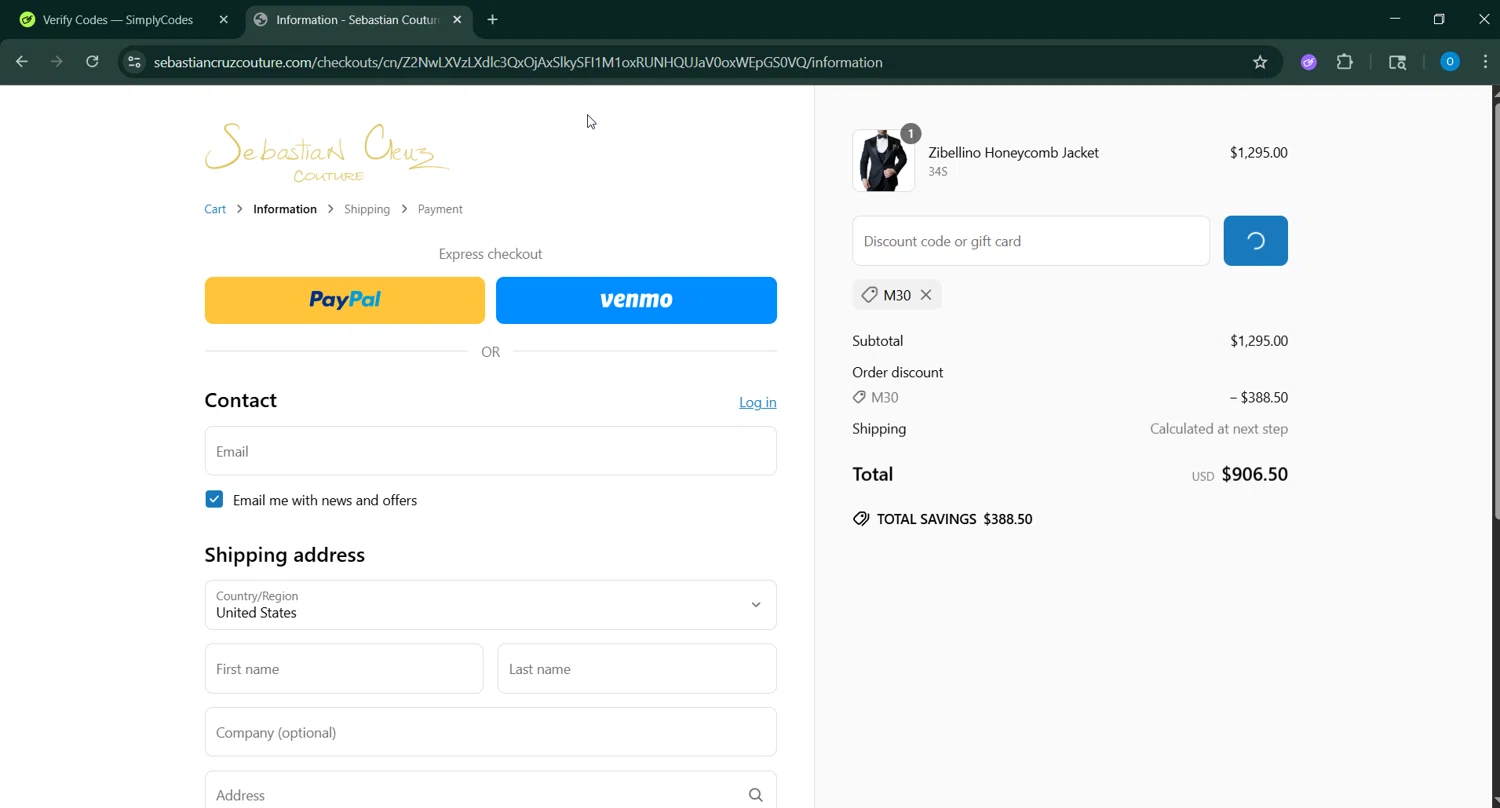Viewport: 1500px width, 808px height.
Task: Click the Shipping breadcrumb step
Action: pos(367,209)
